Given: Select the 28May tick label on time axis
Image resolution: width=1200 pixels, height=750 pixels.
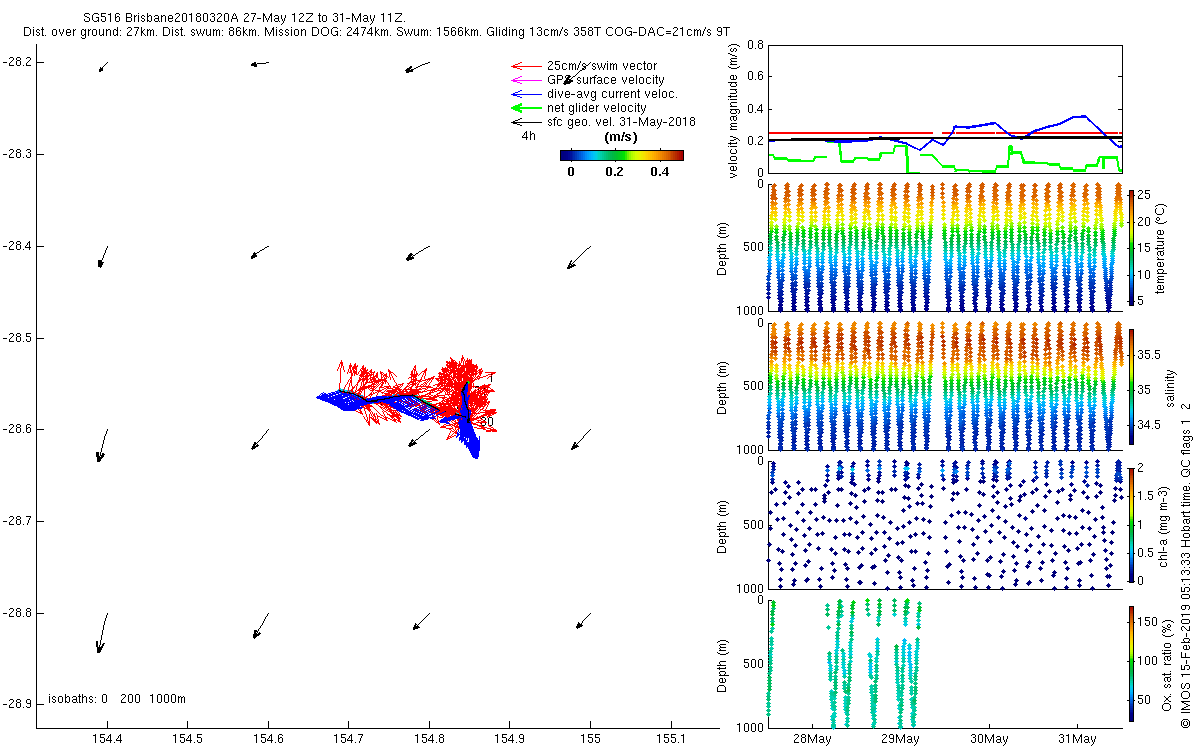Looking at the screenshot, I should click(812, 739).
